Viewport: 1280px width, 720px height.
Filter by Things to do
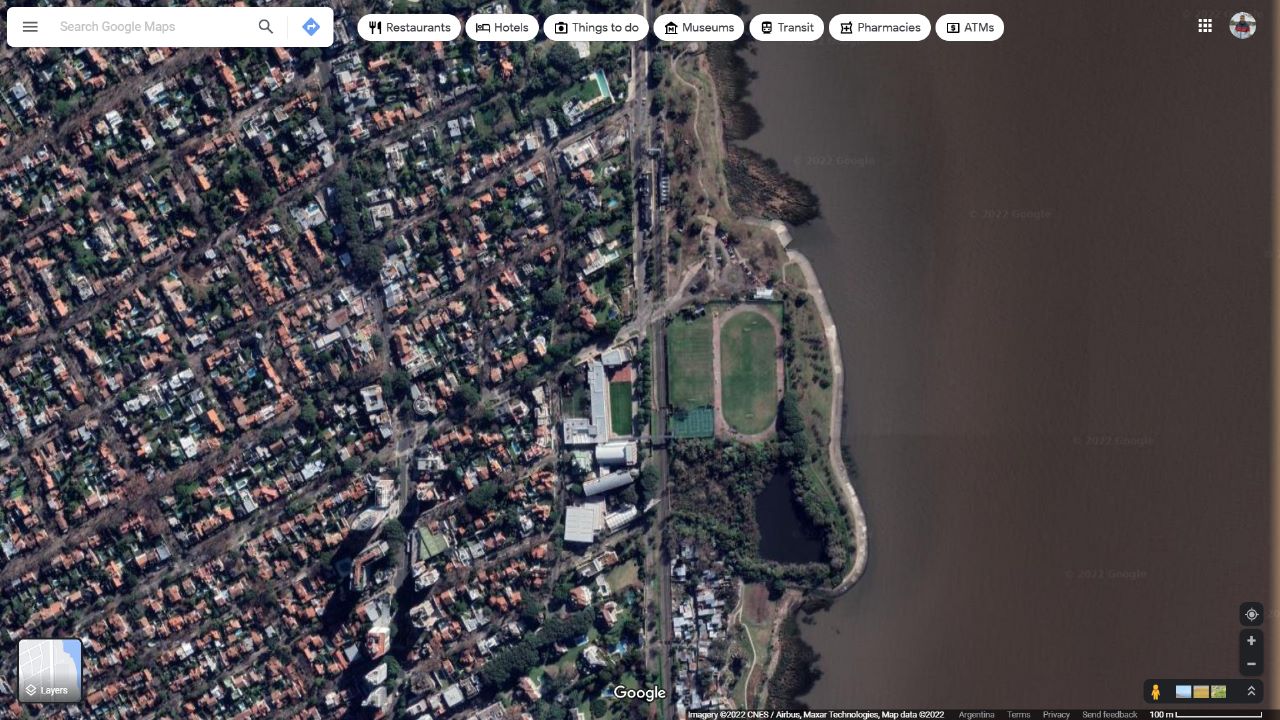(x=596, y=28)
